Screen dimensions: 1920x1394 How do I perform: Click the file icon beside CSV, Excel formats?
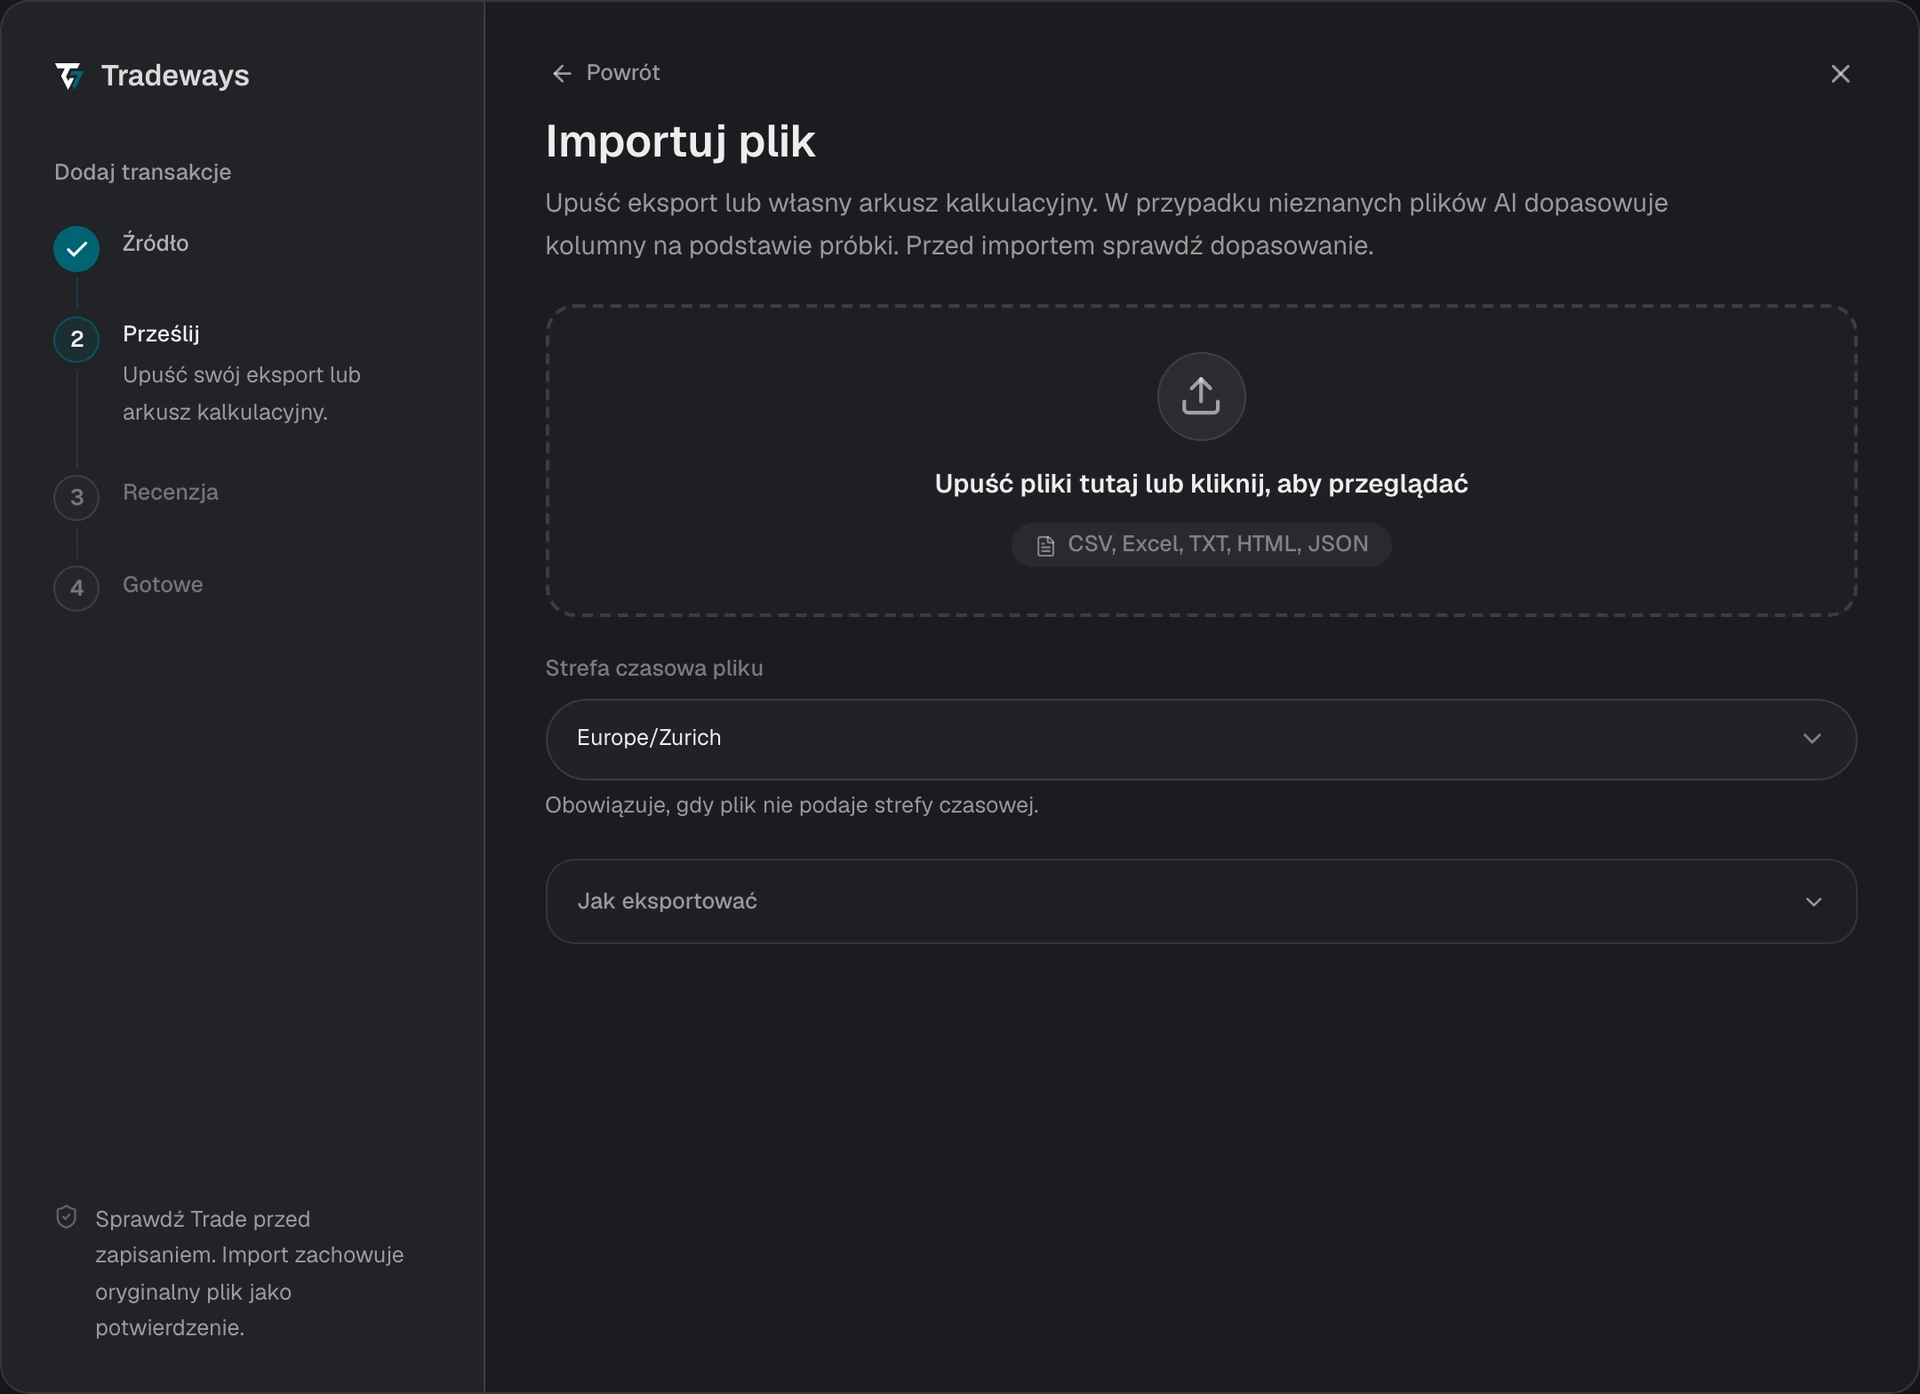point(1045,546)
